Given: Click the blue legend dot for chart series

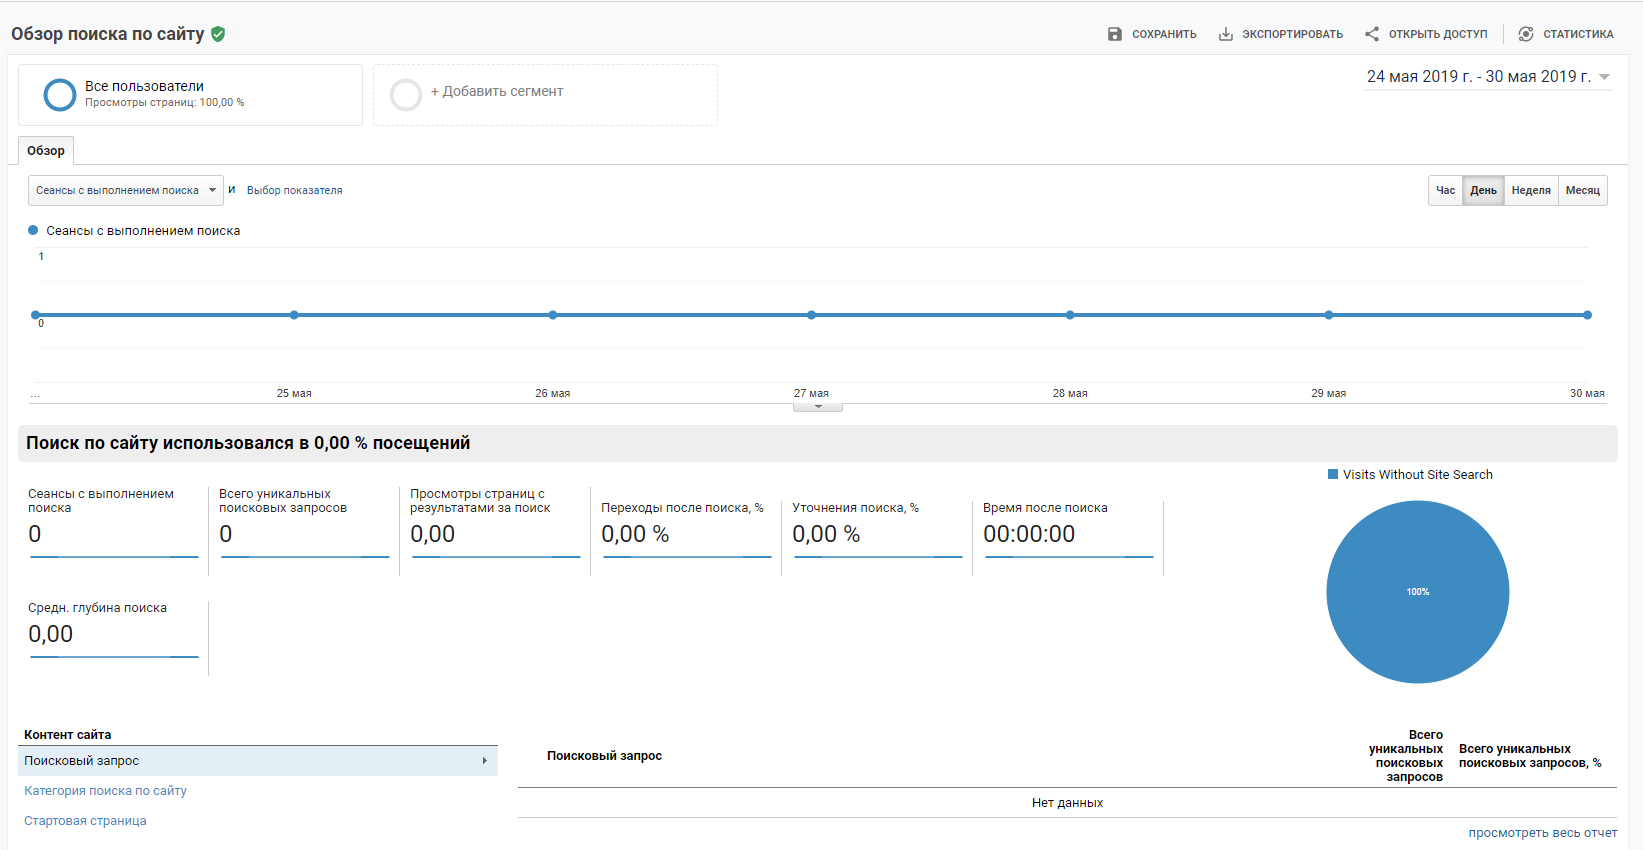Looking at the screenshot, I should click(33, 230).
